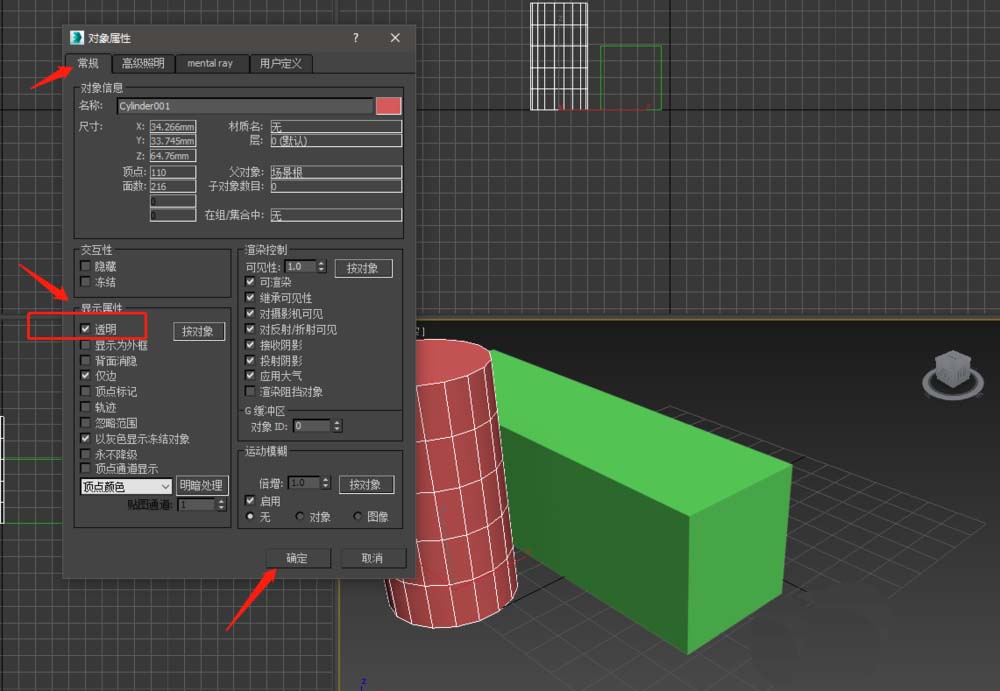1000x691 pixels.
Task: Click the 3ds Max app icon in dialog title
Action: coord(77,38)
